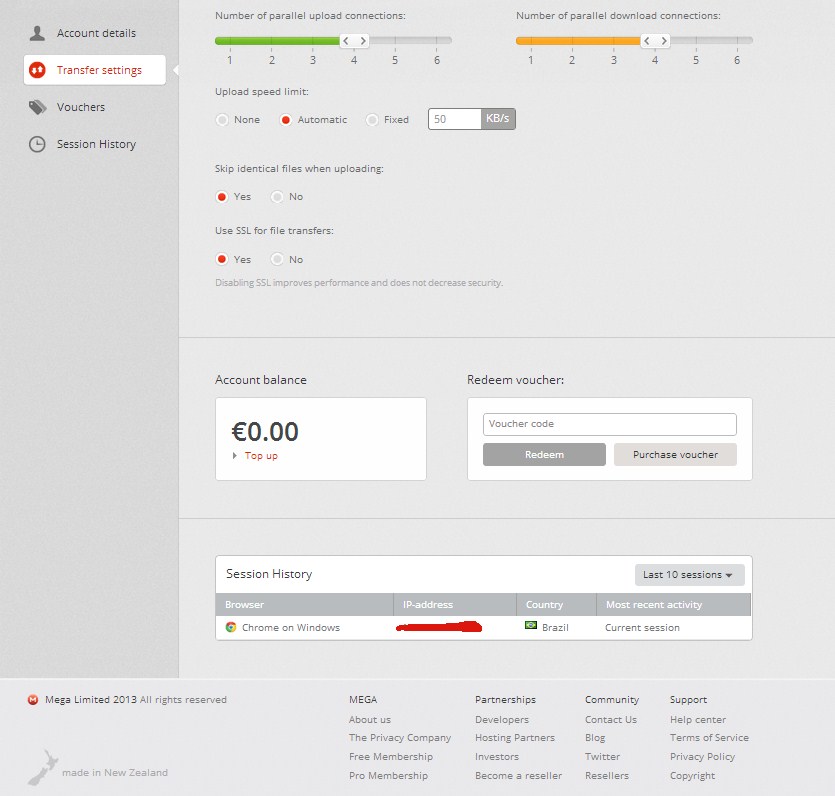835x796 pixels.
Task: Click the New Zealand map icon
Action: pos(42,765)
